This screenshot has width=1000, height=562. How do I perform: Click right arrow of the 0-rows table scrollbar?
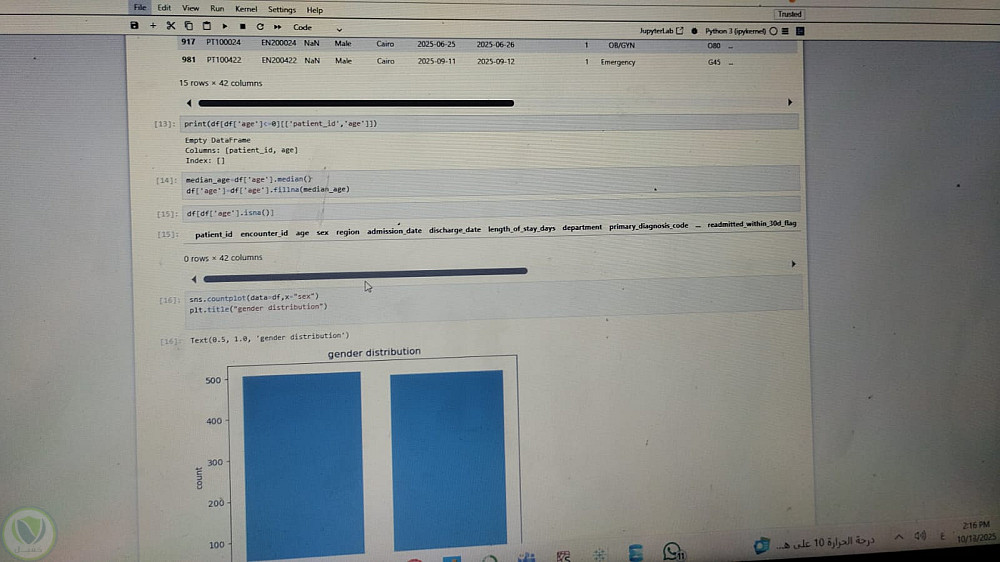click(793, 263)
